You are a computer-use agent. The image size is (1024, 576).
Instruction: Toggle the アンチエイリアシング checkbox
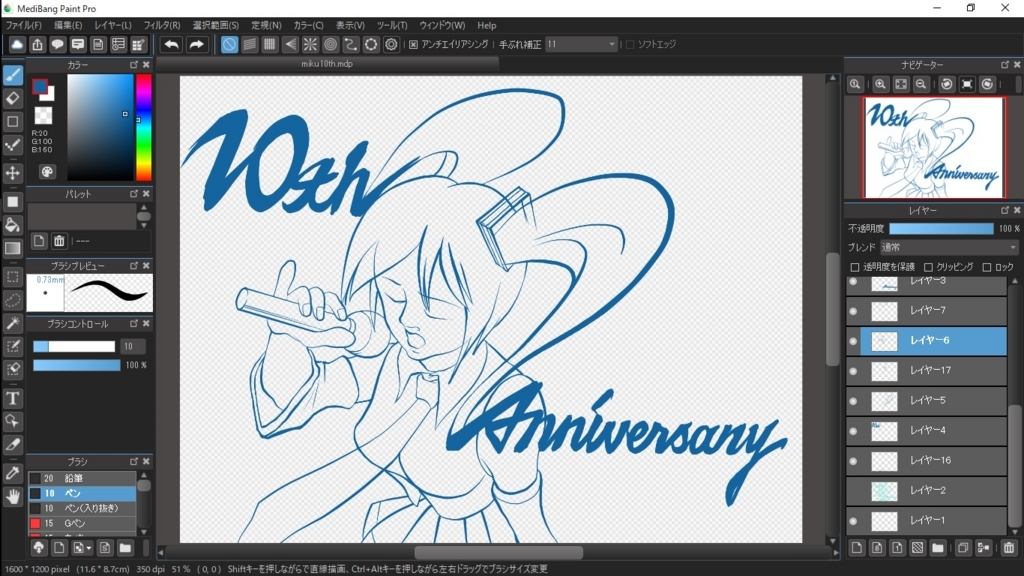[x=413, y=44]
